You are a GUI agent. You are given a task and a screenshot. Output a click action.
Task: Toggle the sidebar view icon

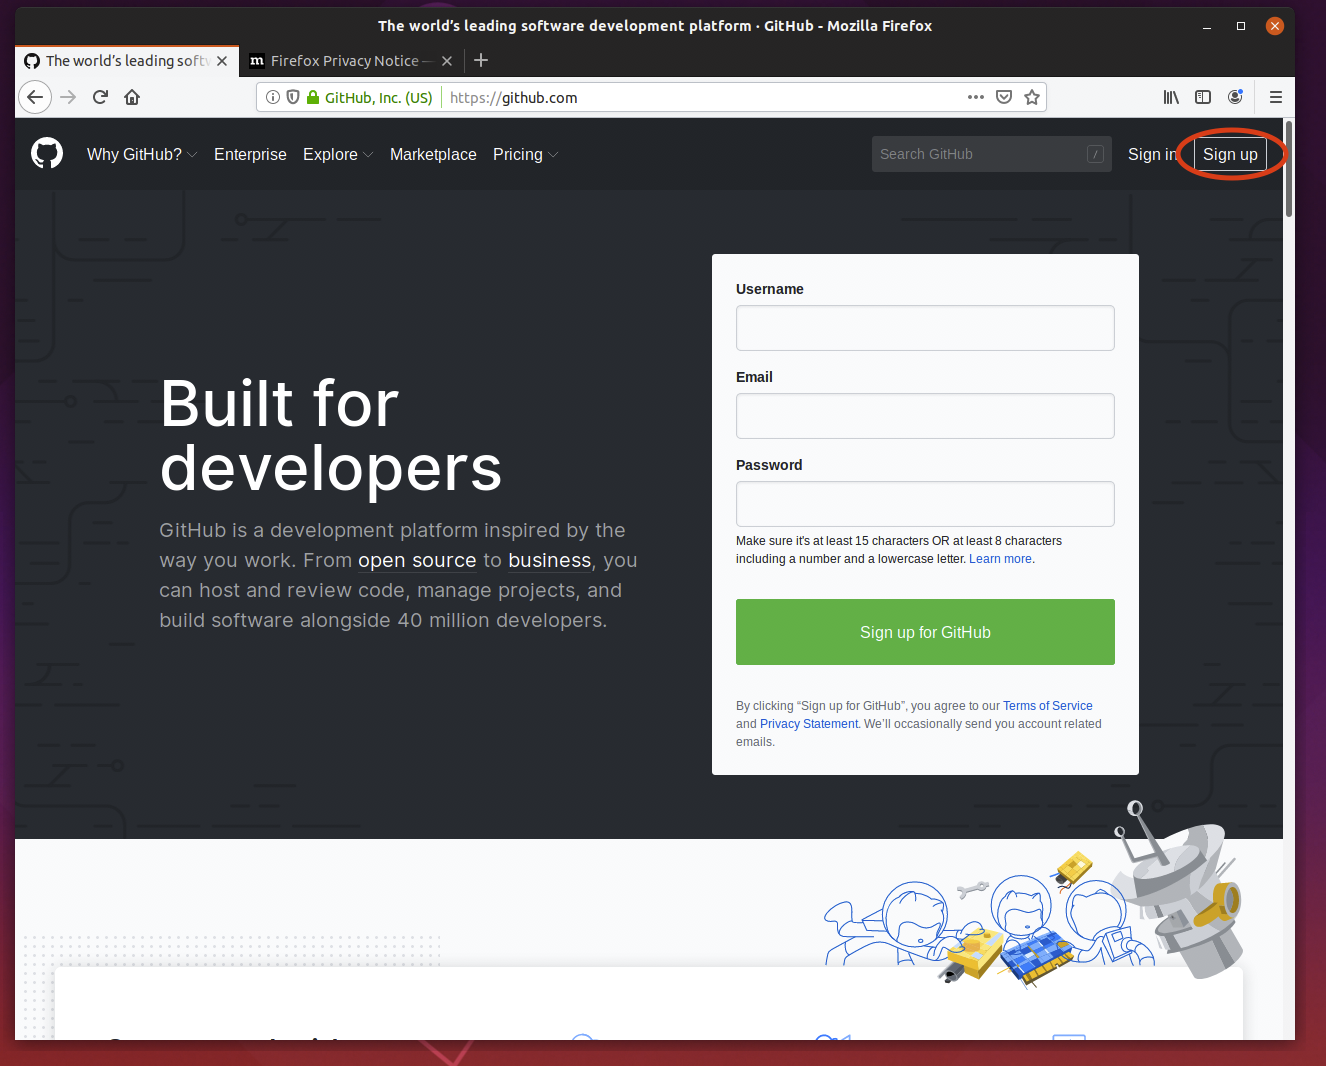1203,97
